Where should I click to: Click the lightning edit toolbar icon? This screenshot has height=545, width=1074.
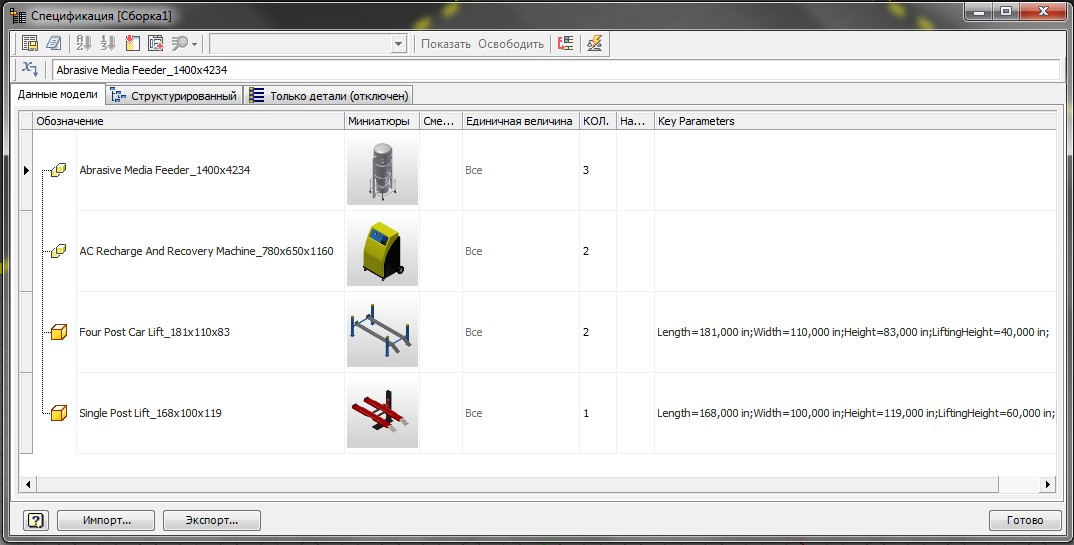(x=595, y=43)
